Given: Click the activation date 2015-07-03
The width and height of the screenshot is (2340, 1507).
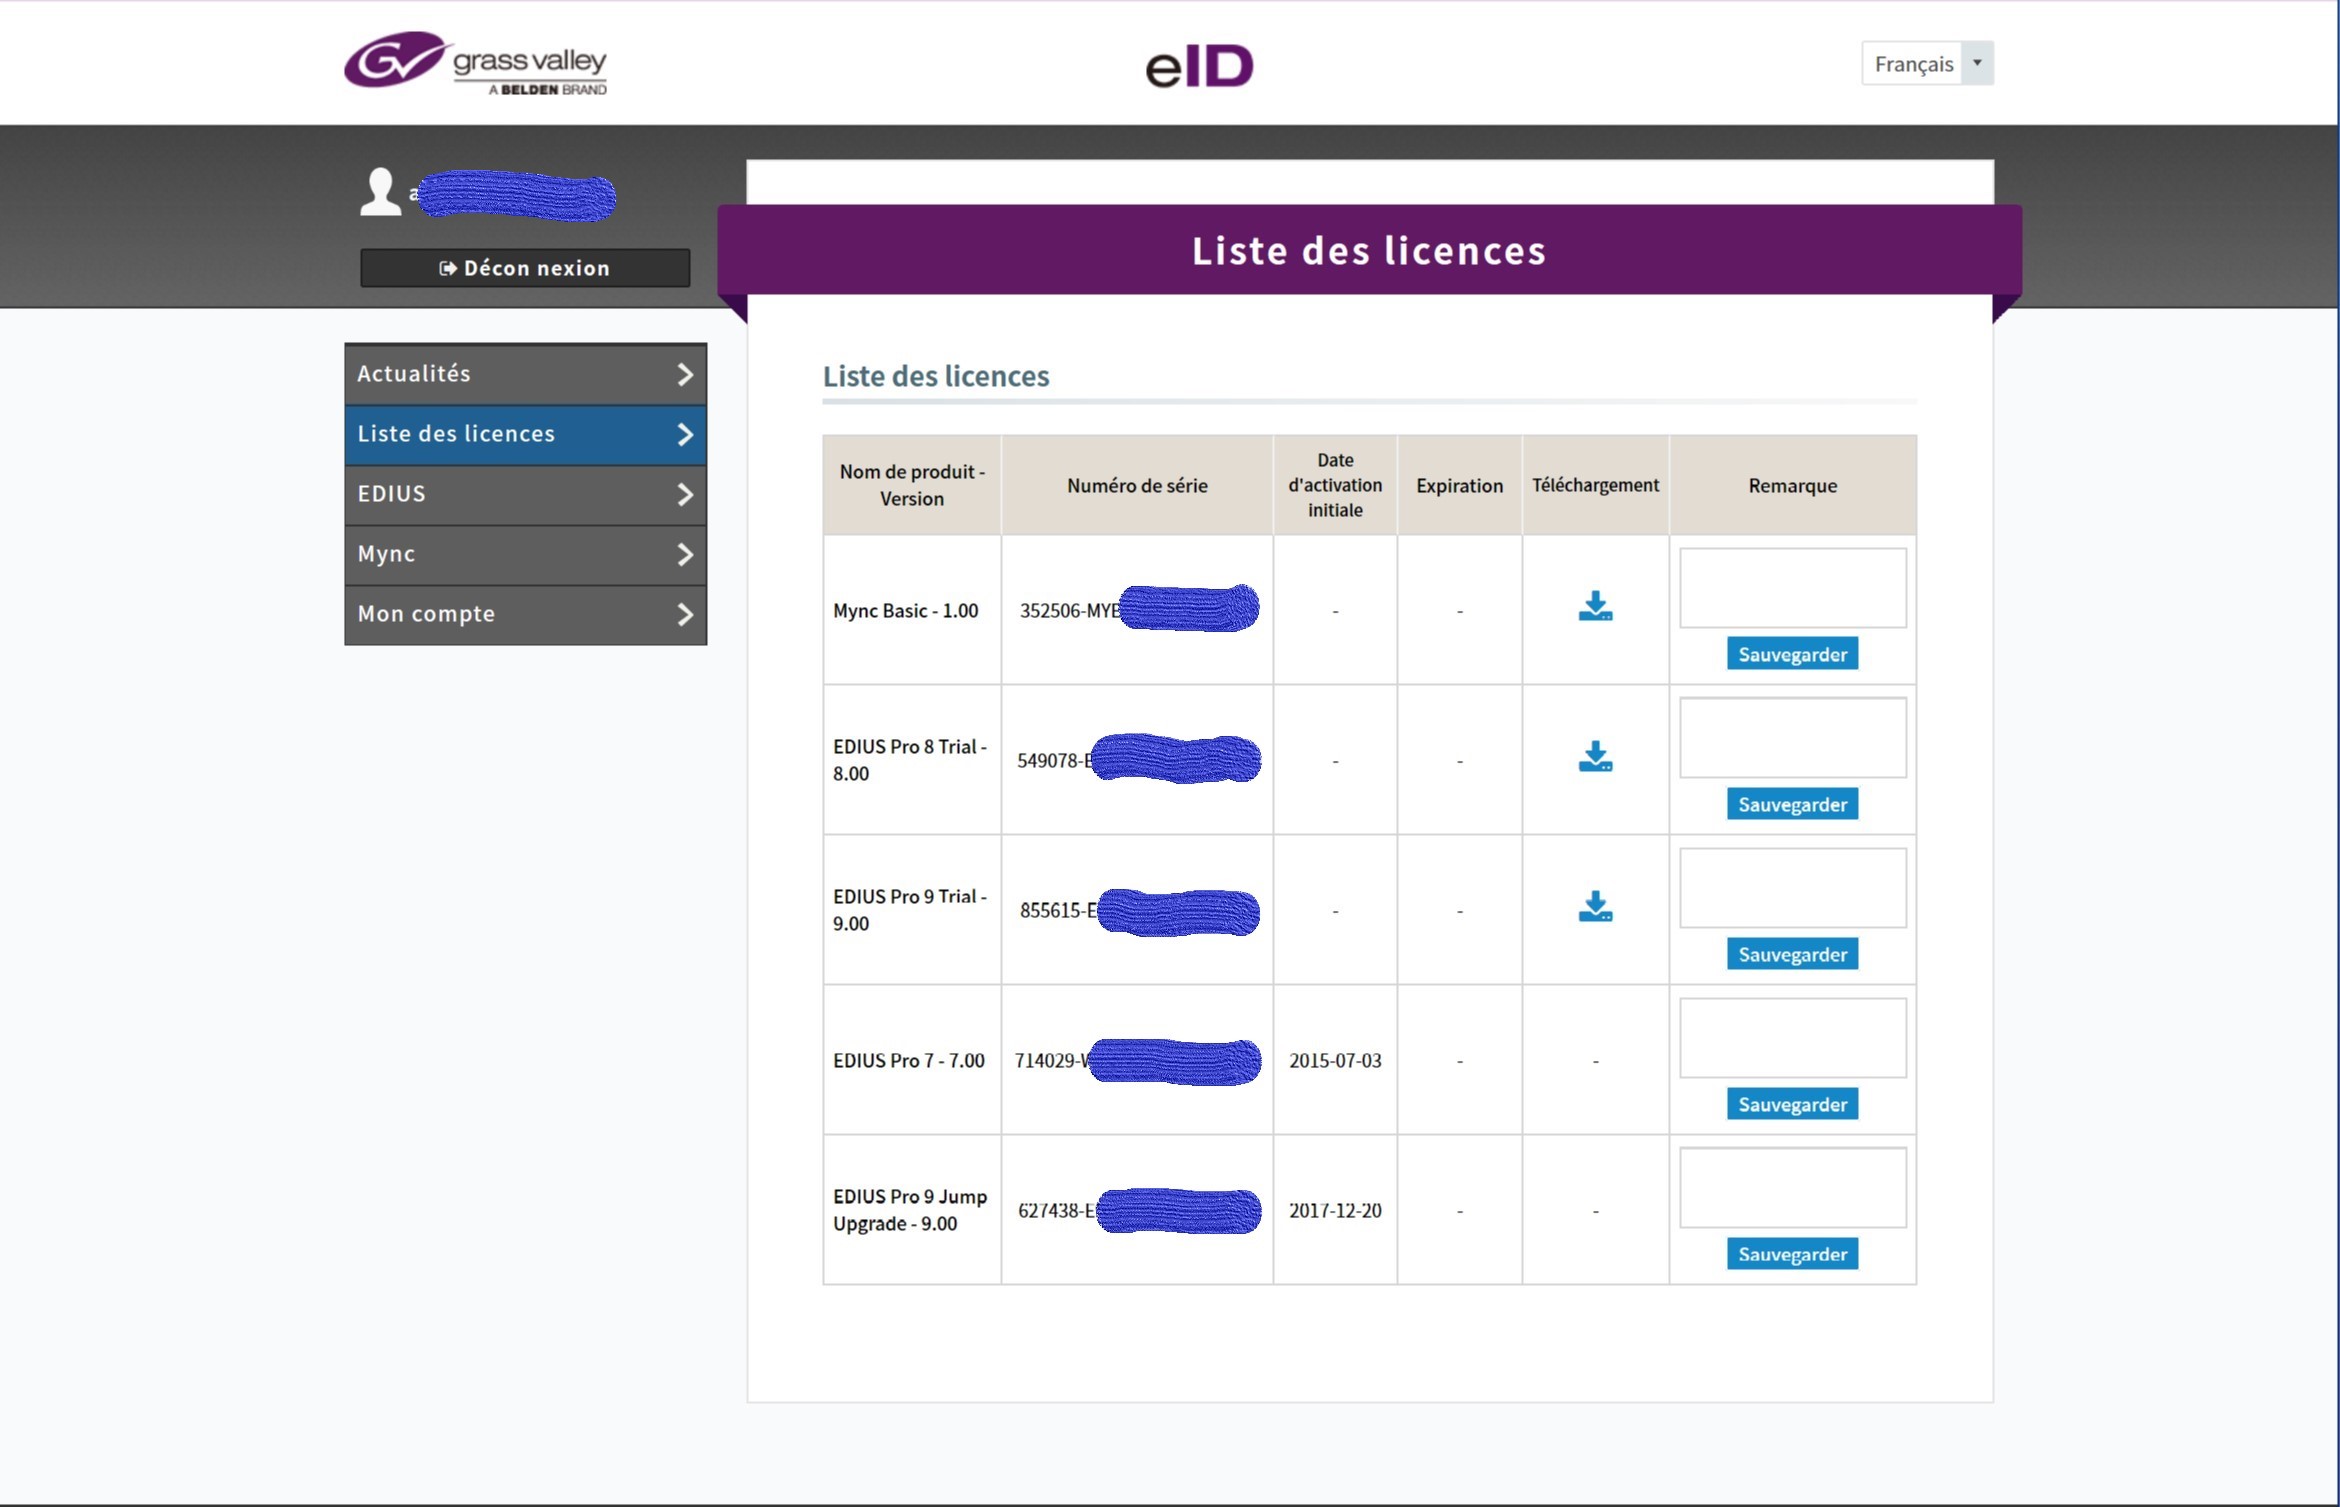Looking at the screenshot, I should tap(1335, 1061).
